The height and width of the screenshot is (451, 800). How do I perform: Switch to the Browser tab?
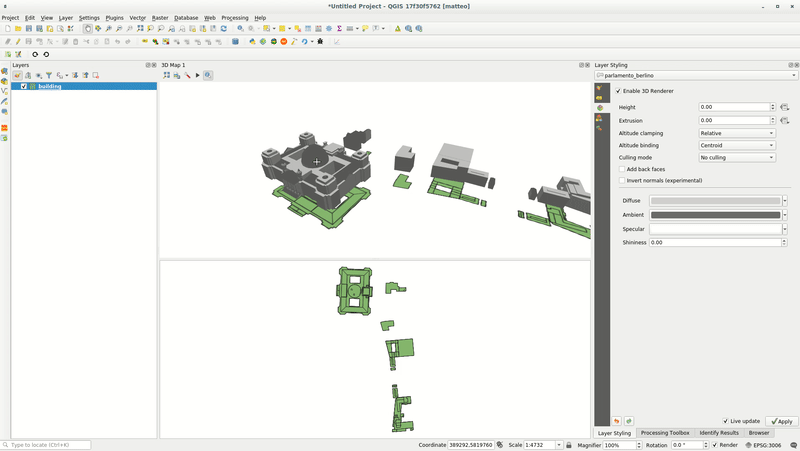(759, 433)
